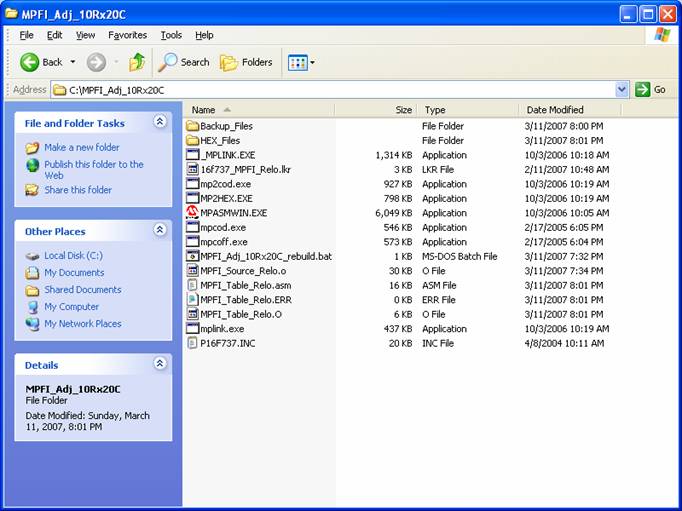The width and height of the screenshot is (682, 511).
Task: Click Share this folder link
Action: point(78,190)
